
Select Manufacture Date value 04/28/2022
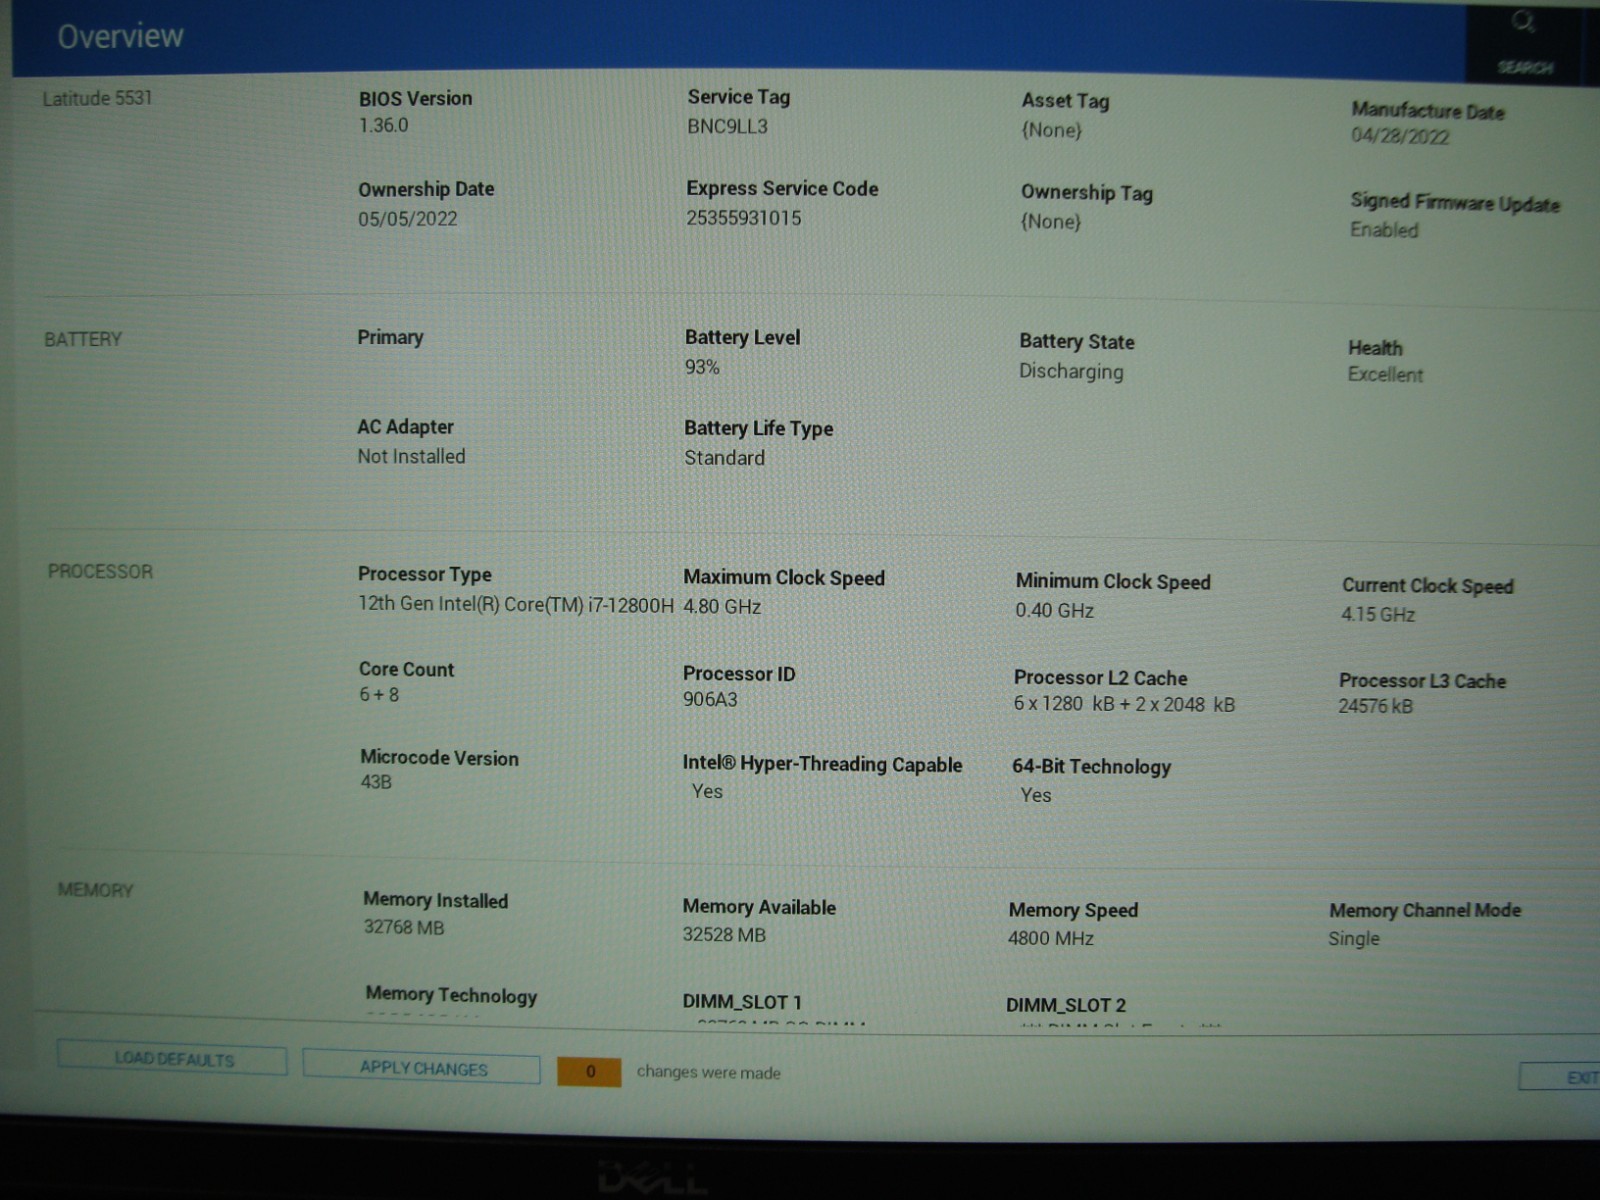1400,136
